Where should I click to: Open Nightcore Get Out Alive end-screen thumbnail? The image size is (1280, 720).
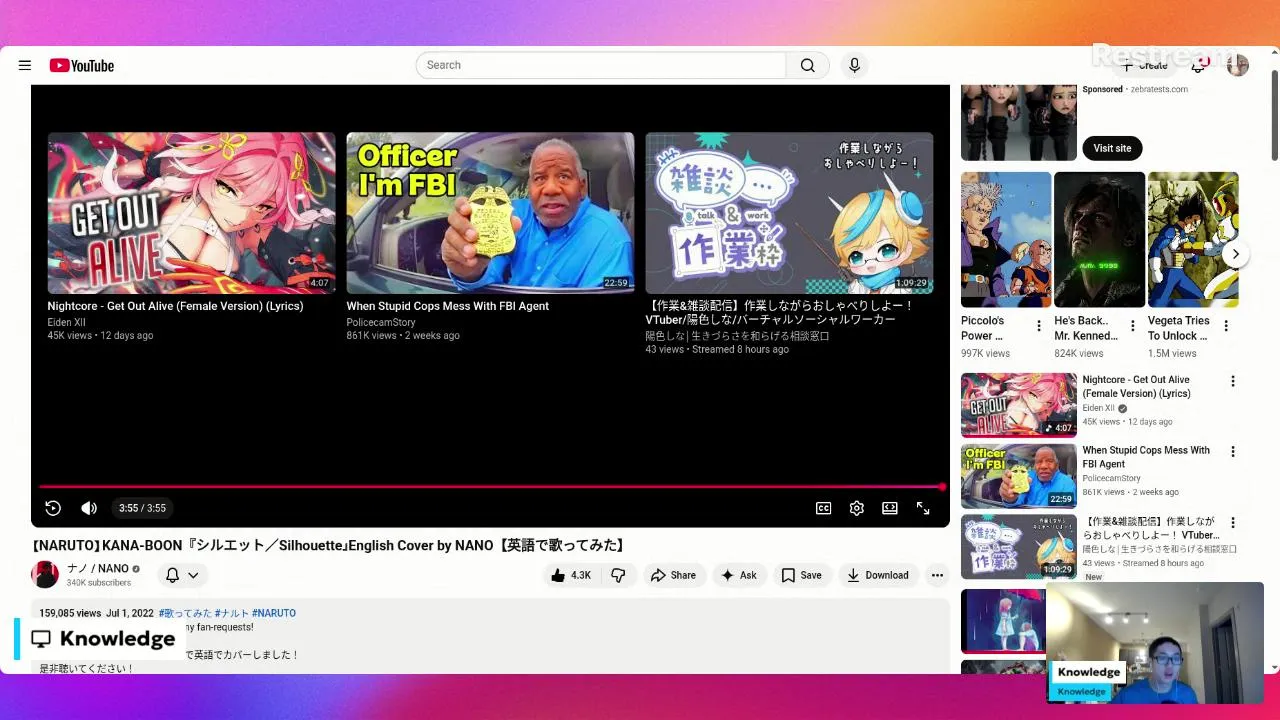tap(191, 213)
